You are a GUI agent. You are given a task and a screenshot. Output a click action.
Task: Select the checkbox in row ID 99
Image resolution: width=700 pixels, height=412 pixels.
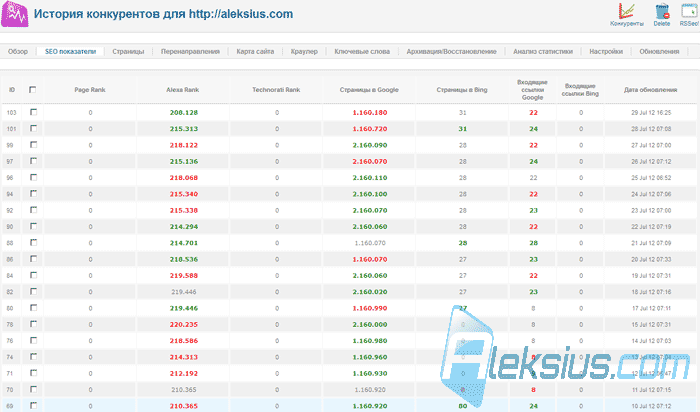click(33, 145)
